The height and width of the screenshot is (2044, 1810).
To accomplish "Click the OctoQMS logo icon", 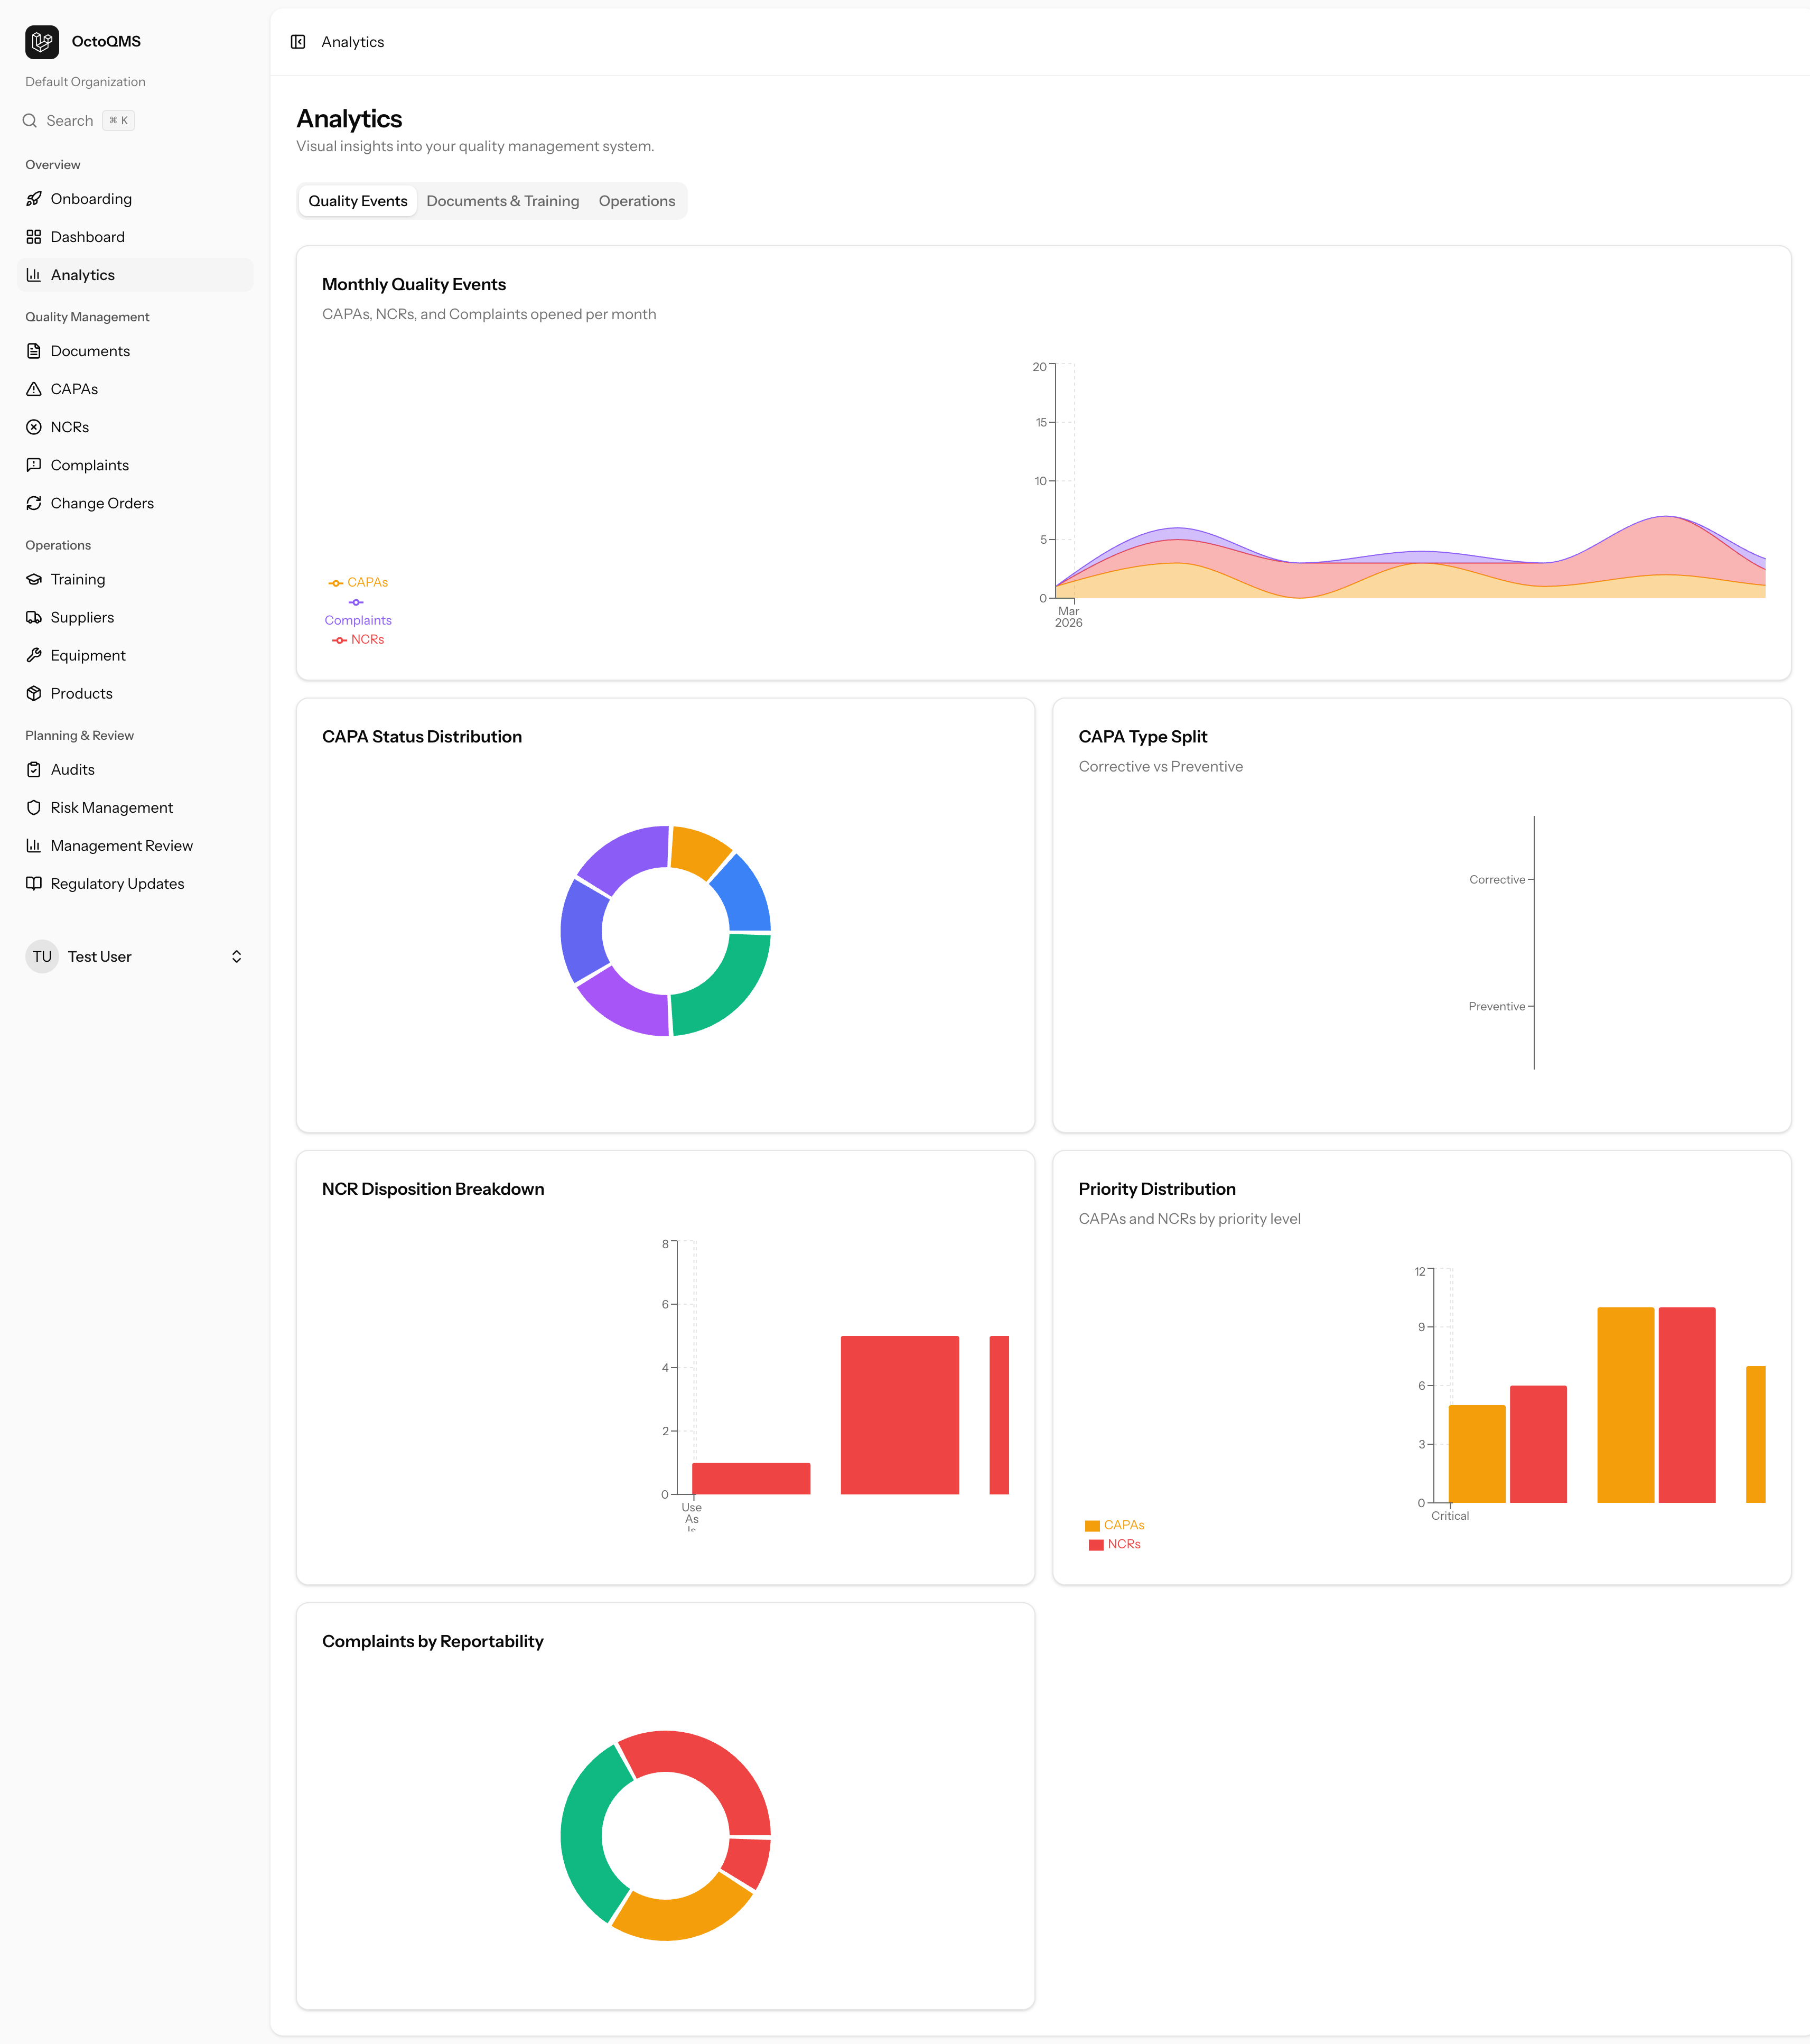I will pos(42,42).
